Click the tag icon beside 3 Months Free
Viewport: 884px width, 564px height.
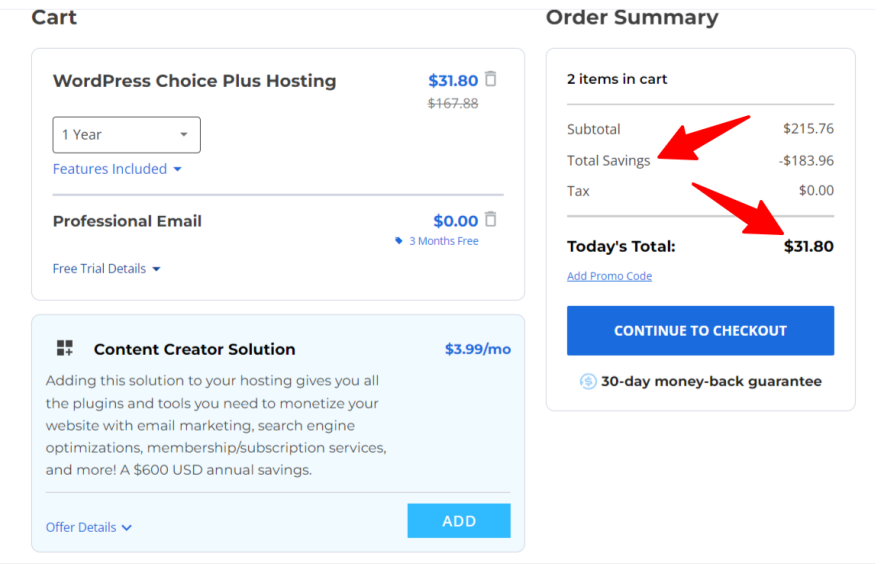tap(399, 241)
